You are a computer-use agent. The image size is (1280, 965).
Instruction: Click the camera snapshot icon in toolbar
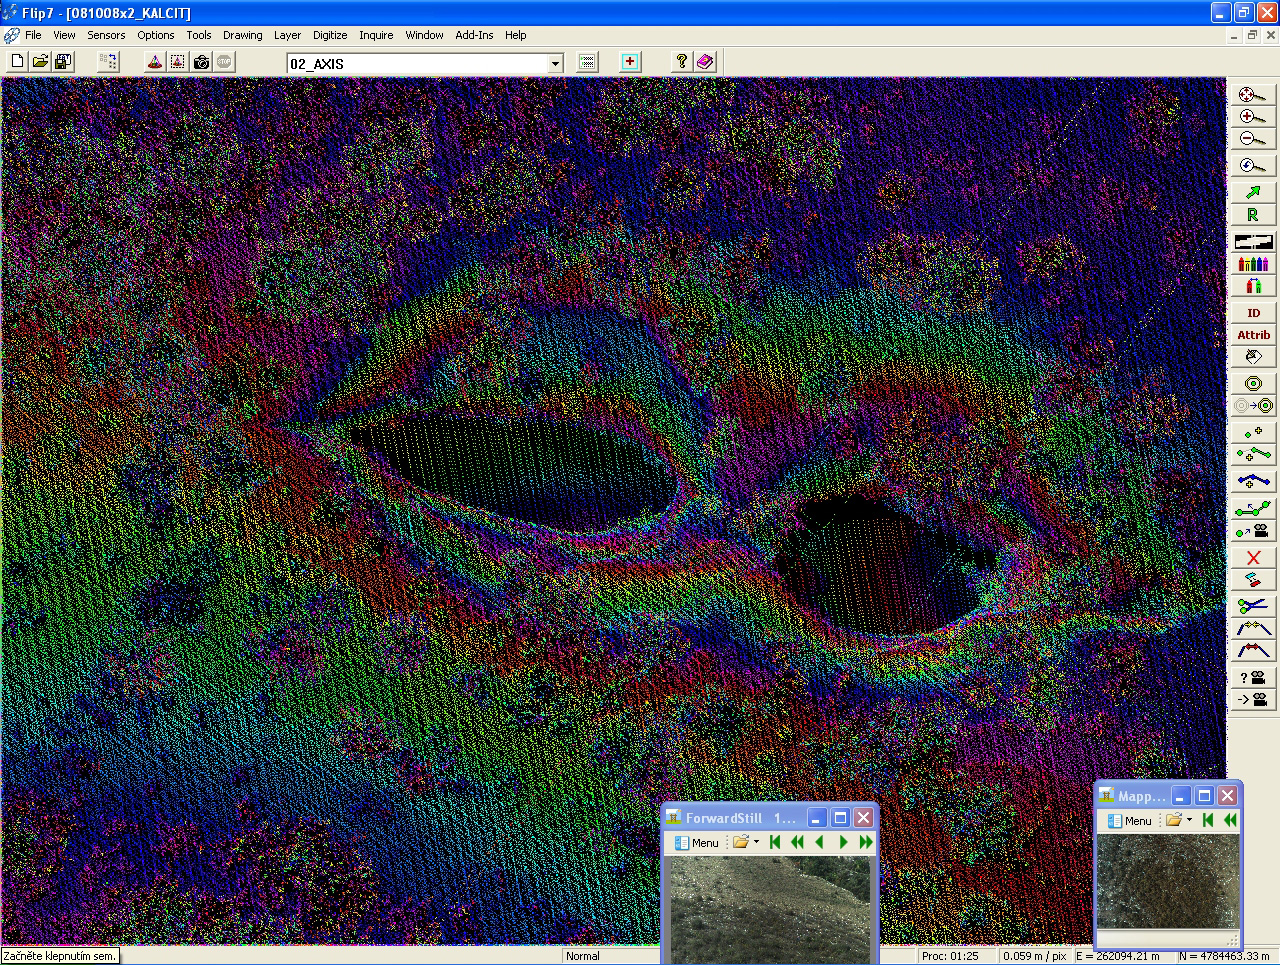[202, 62]
